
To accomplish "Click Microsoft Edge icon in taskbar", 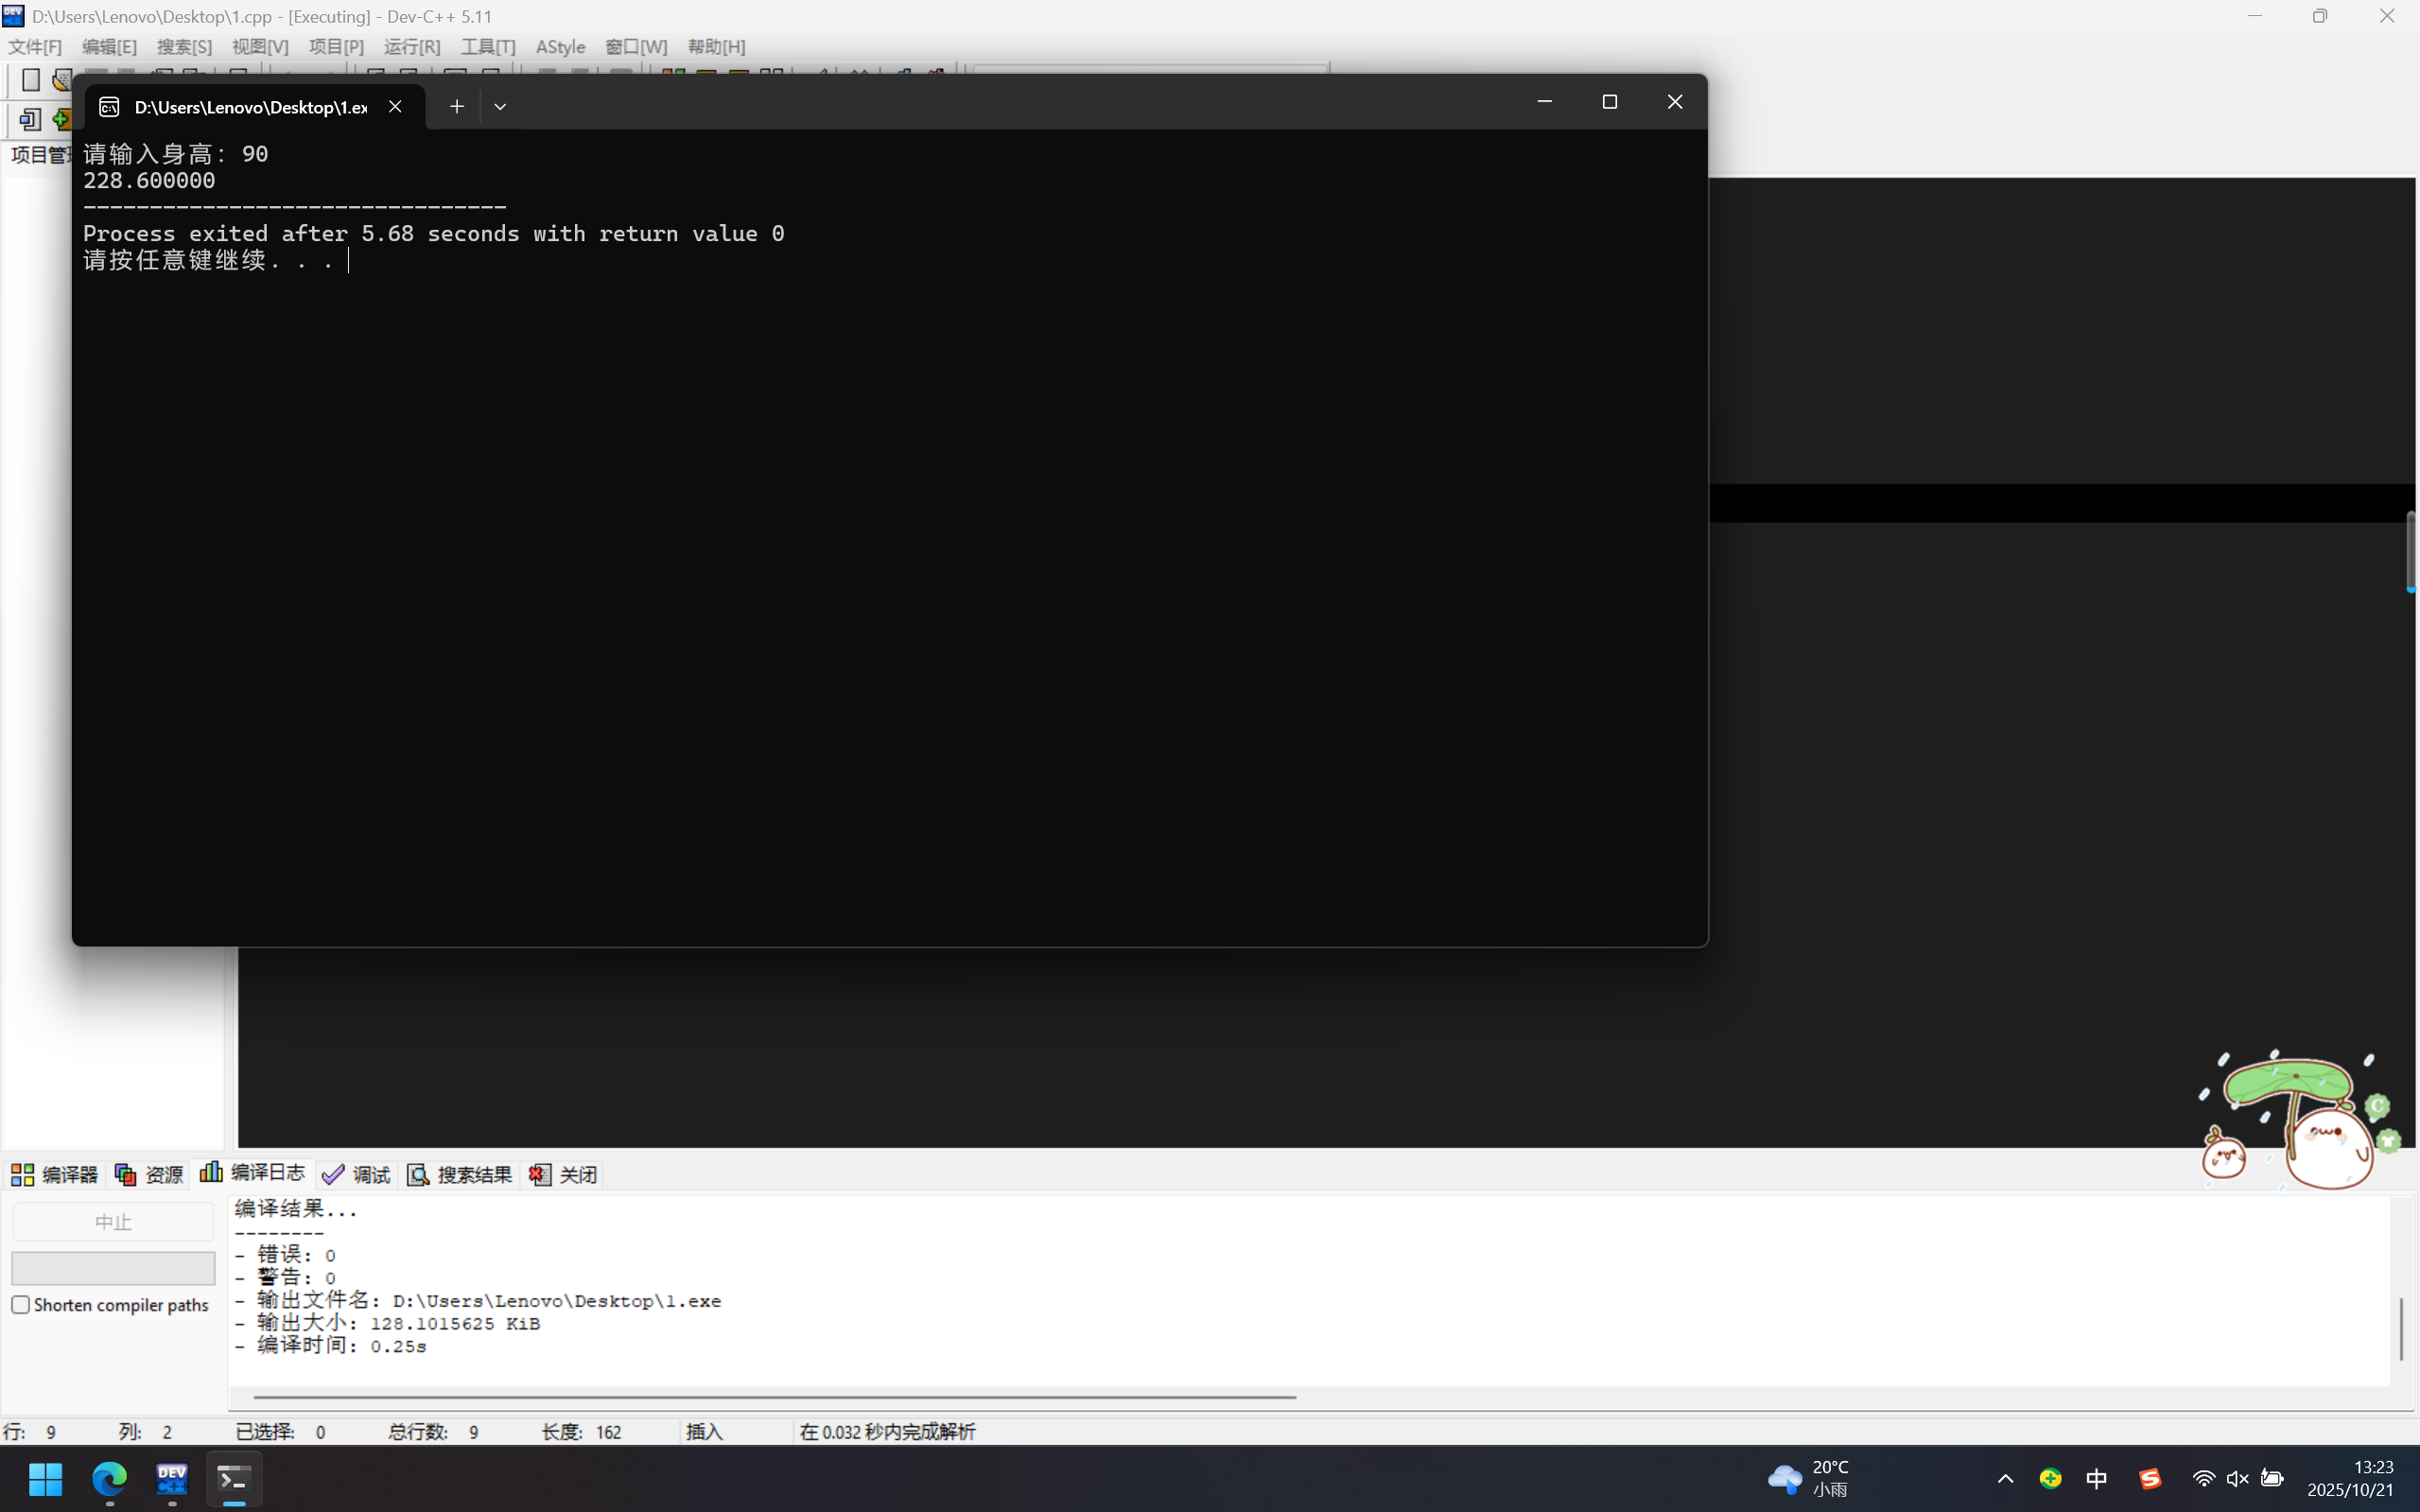I will [110, 1478].
